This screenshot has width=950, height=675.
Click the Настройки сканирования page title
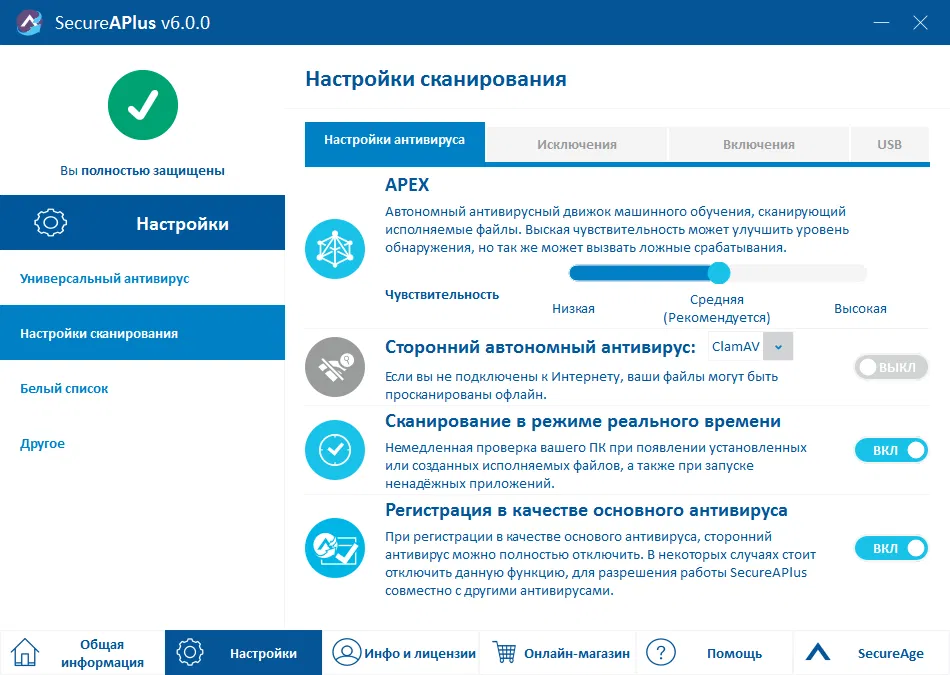[x=436, y=79]
